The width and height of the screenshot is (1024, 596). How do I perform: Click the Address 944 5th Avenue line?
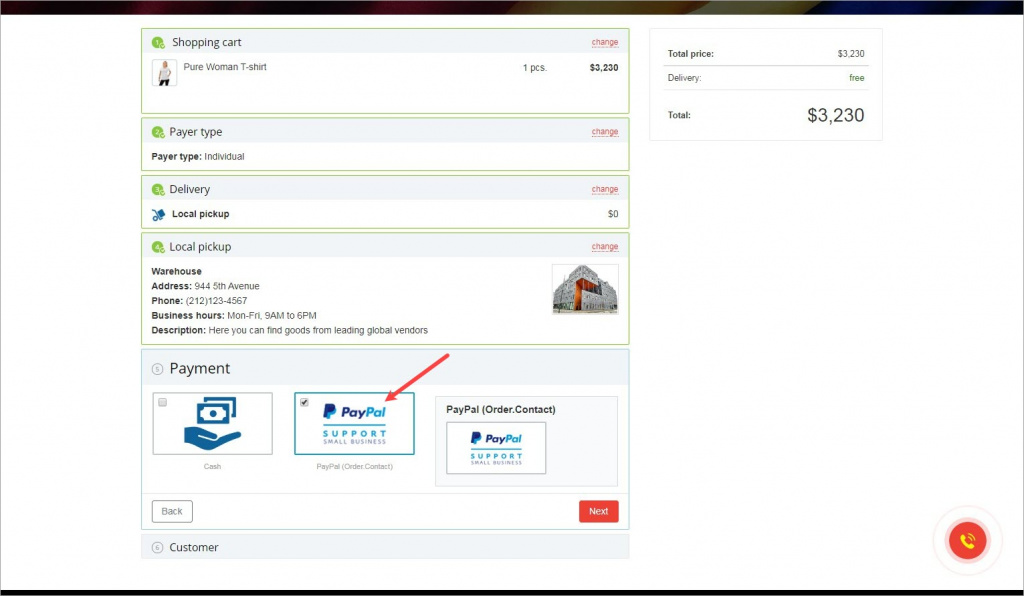pyautogui.click(x=206, y=286)
